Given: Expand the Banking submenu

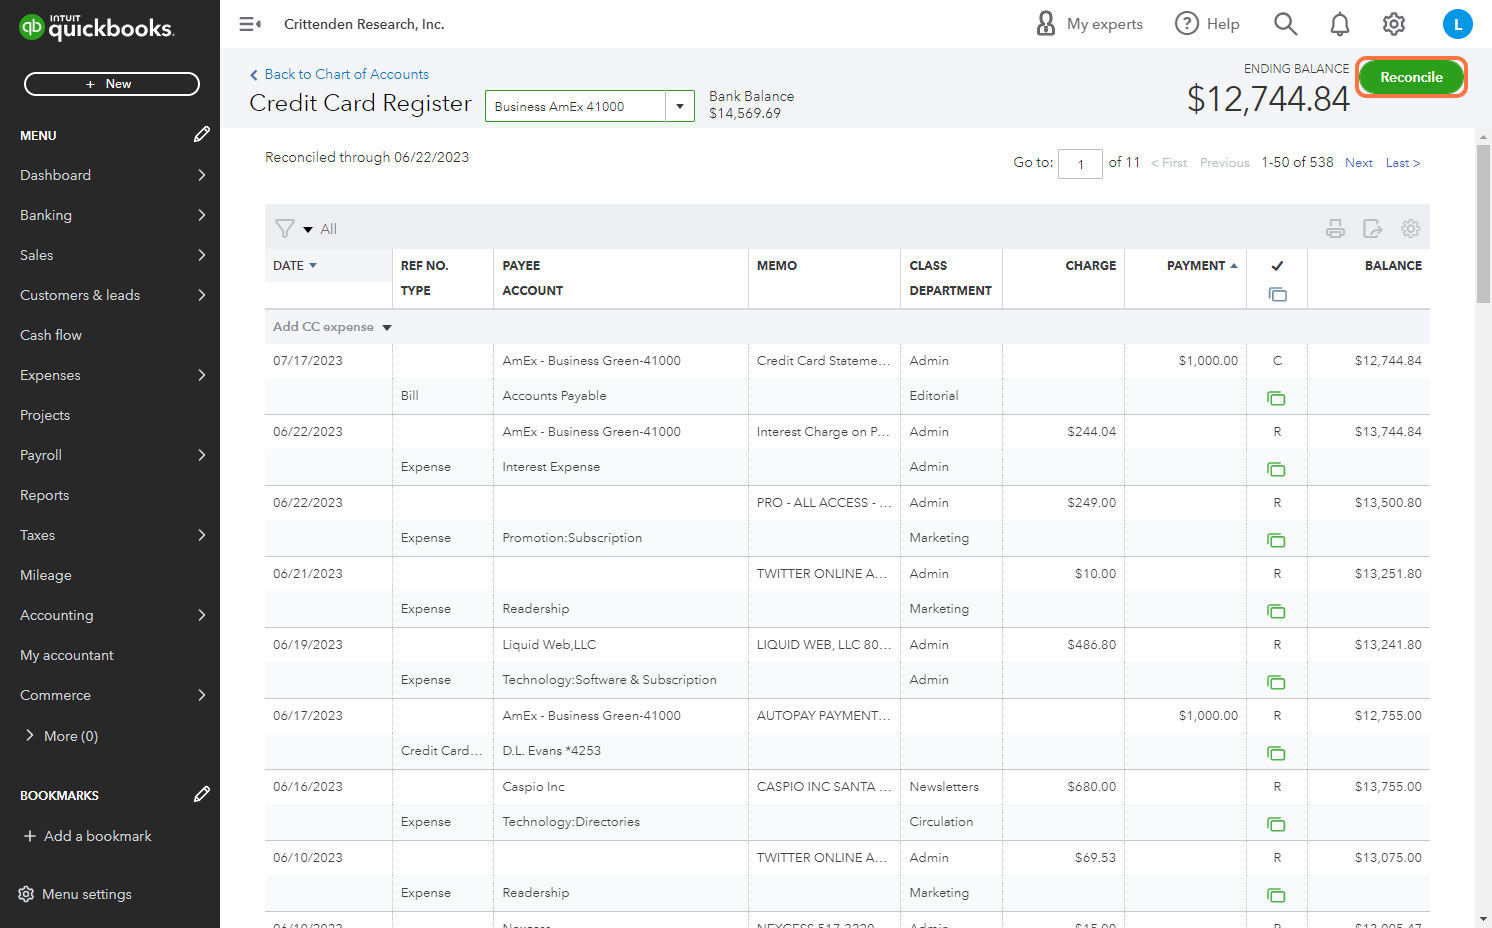Looking at the screenshot, I should coord(202,215).
